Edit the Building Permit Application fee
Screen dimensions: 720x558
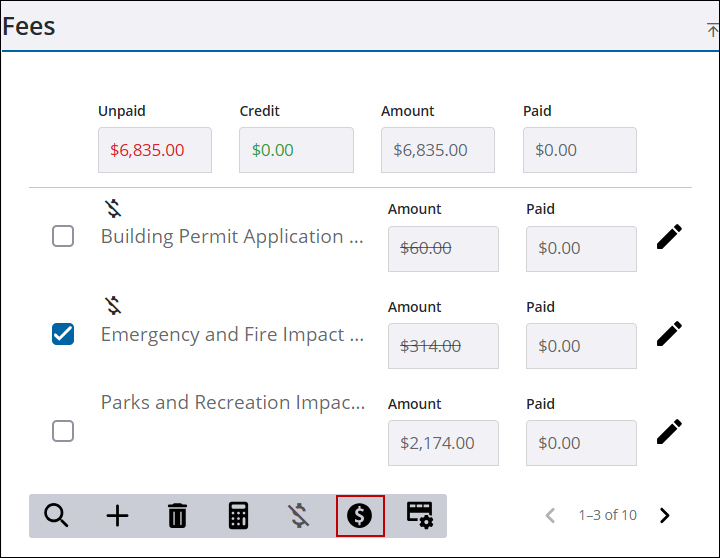click(669, 237)
